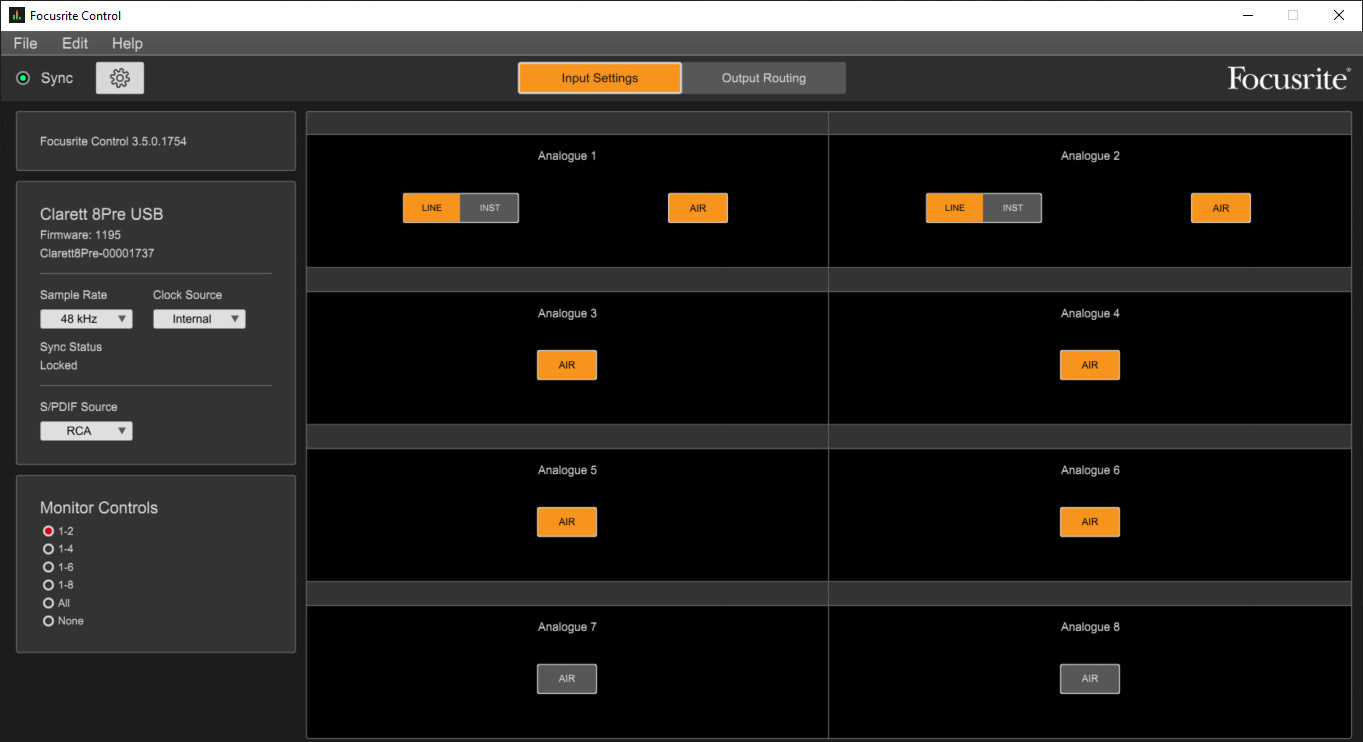Screen dimensions: 1363x742
Task: Enable AIR on Analogue 7
Action: tap(567, 679)
